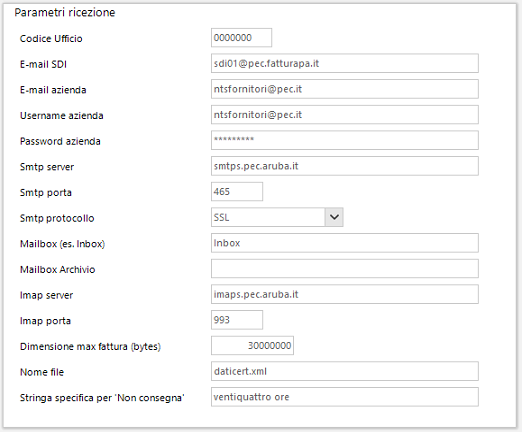The image size is (522, 432).
Task: Select the SSL protocol combo box
Action: (x=277, y=217)
